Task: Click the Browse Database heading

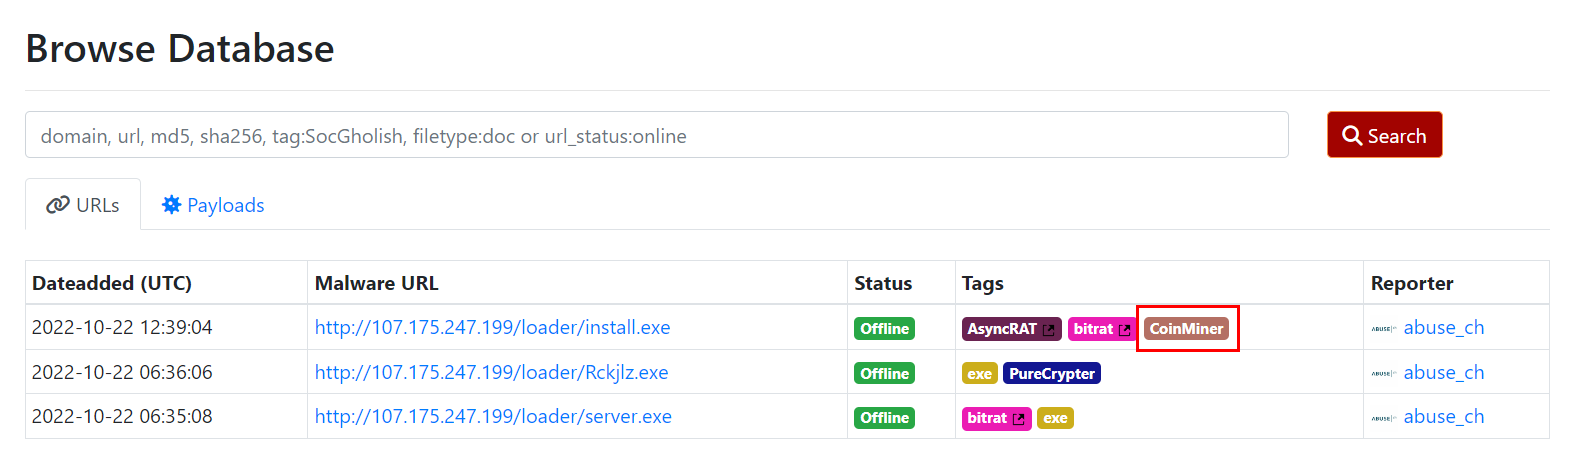Action: pyautogui.click(x=180, y=48)
